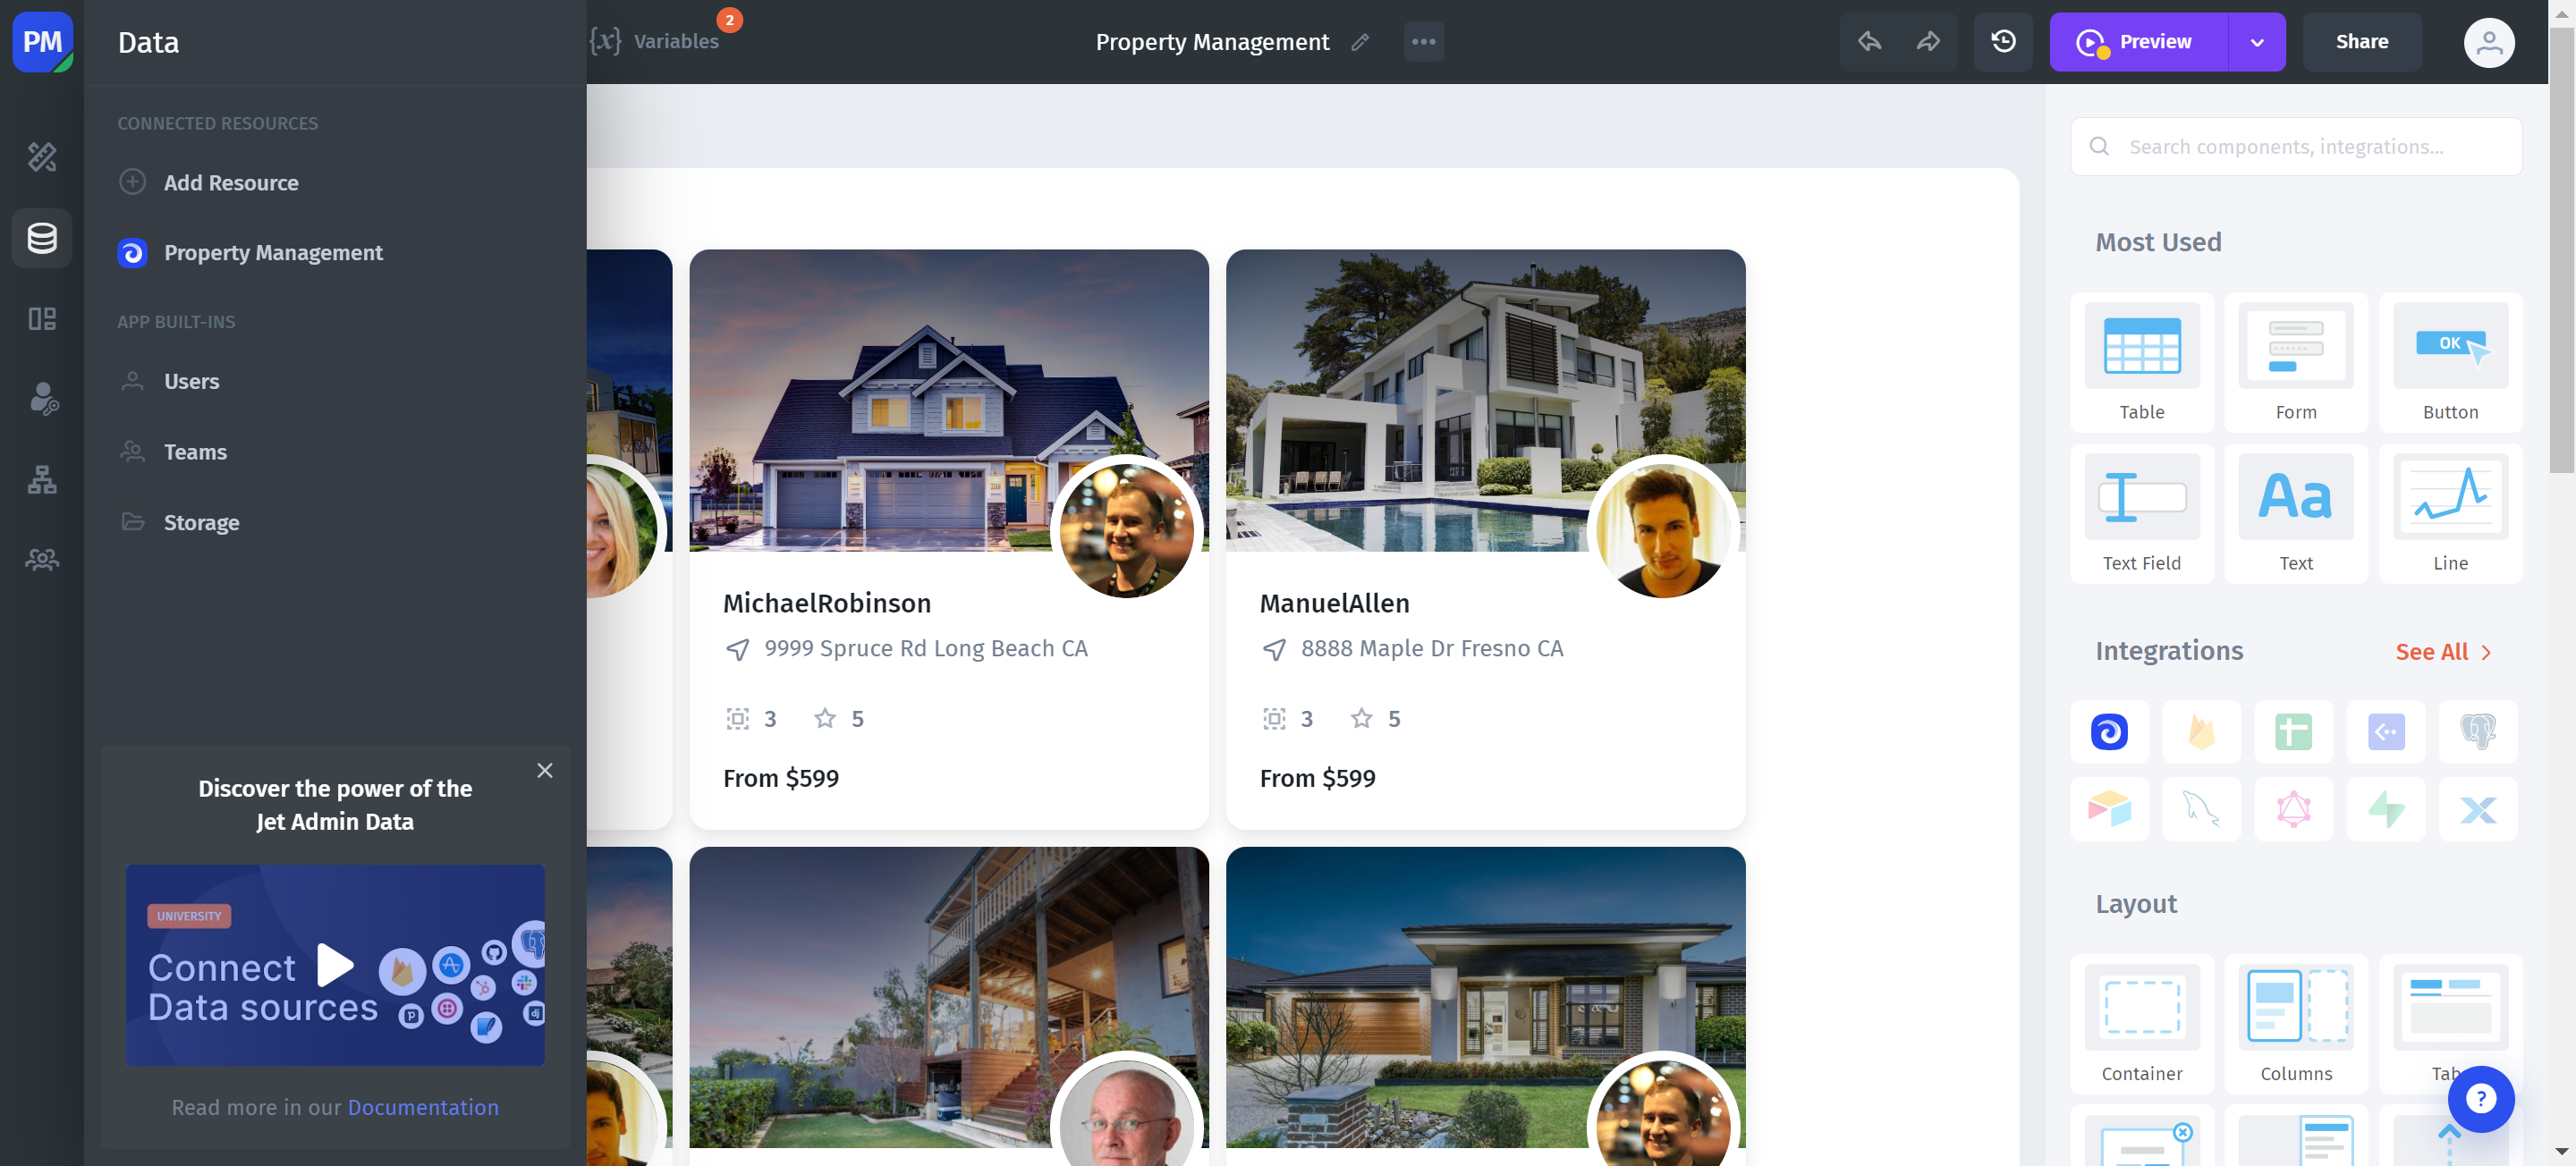The height and width of the screenshot is (1166, 2576).
Task: Click the ManuelAllen name text
Action: 1334,603
